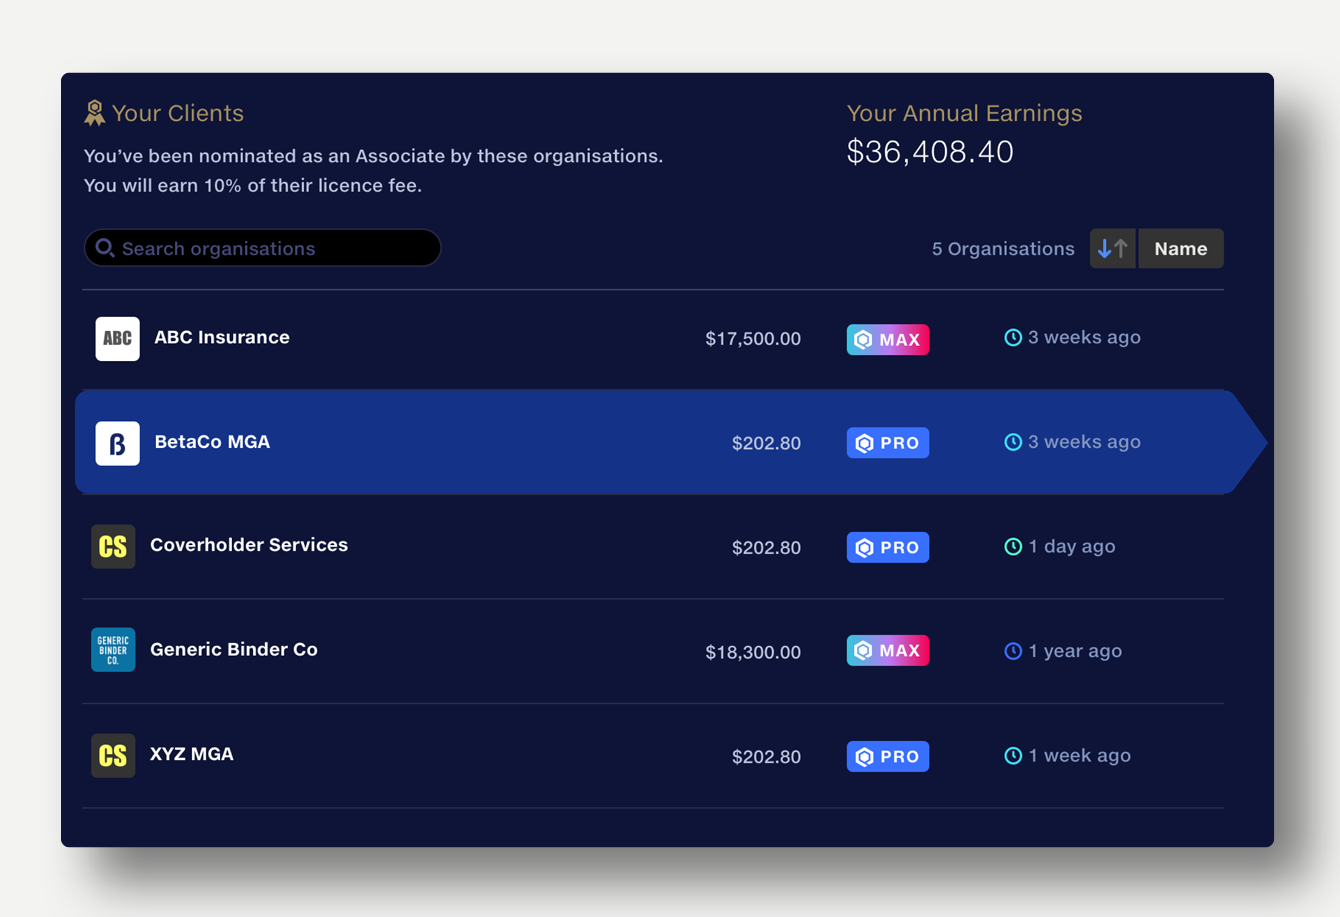The width and height of the screenshot is (1340, 917).
Task: Expand the BetaCo MGA row arrow
Action: 1249,442
